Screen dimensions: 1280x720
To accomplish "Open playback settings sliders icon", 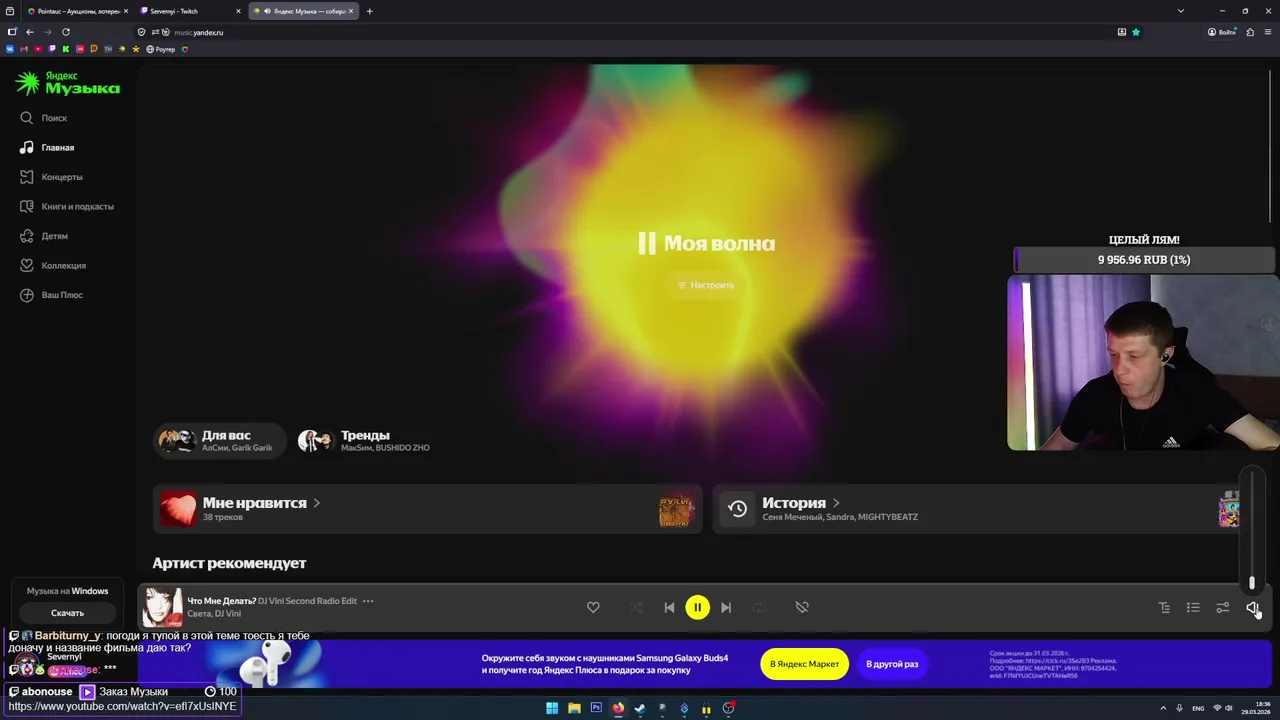I will [x=1222, y=607].
